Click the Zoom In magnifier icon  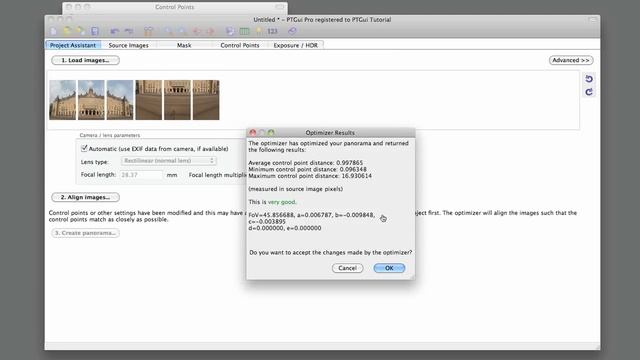click(x=168, y=31)
